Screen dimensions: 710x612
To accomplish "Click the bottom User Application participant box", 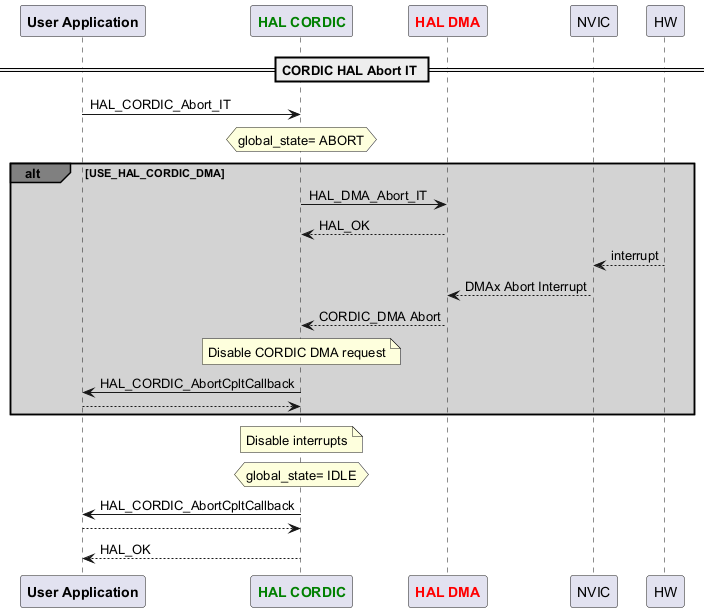I will pos(83,592).
